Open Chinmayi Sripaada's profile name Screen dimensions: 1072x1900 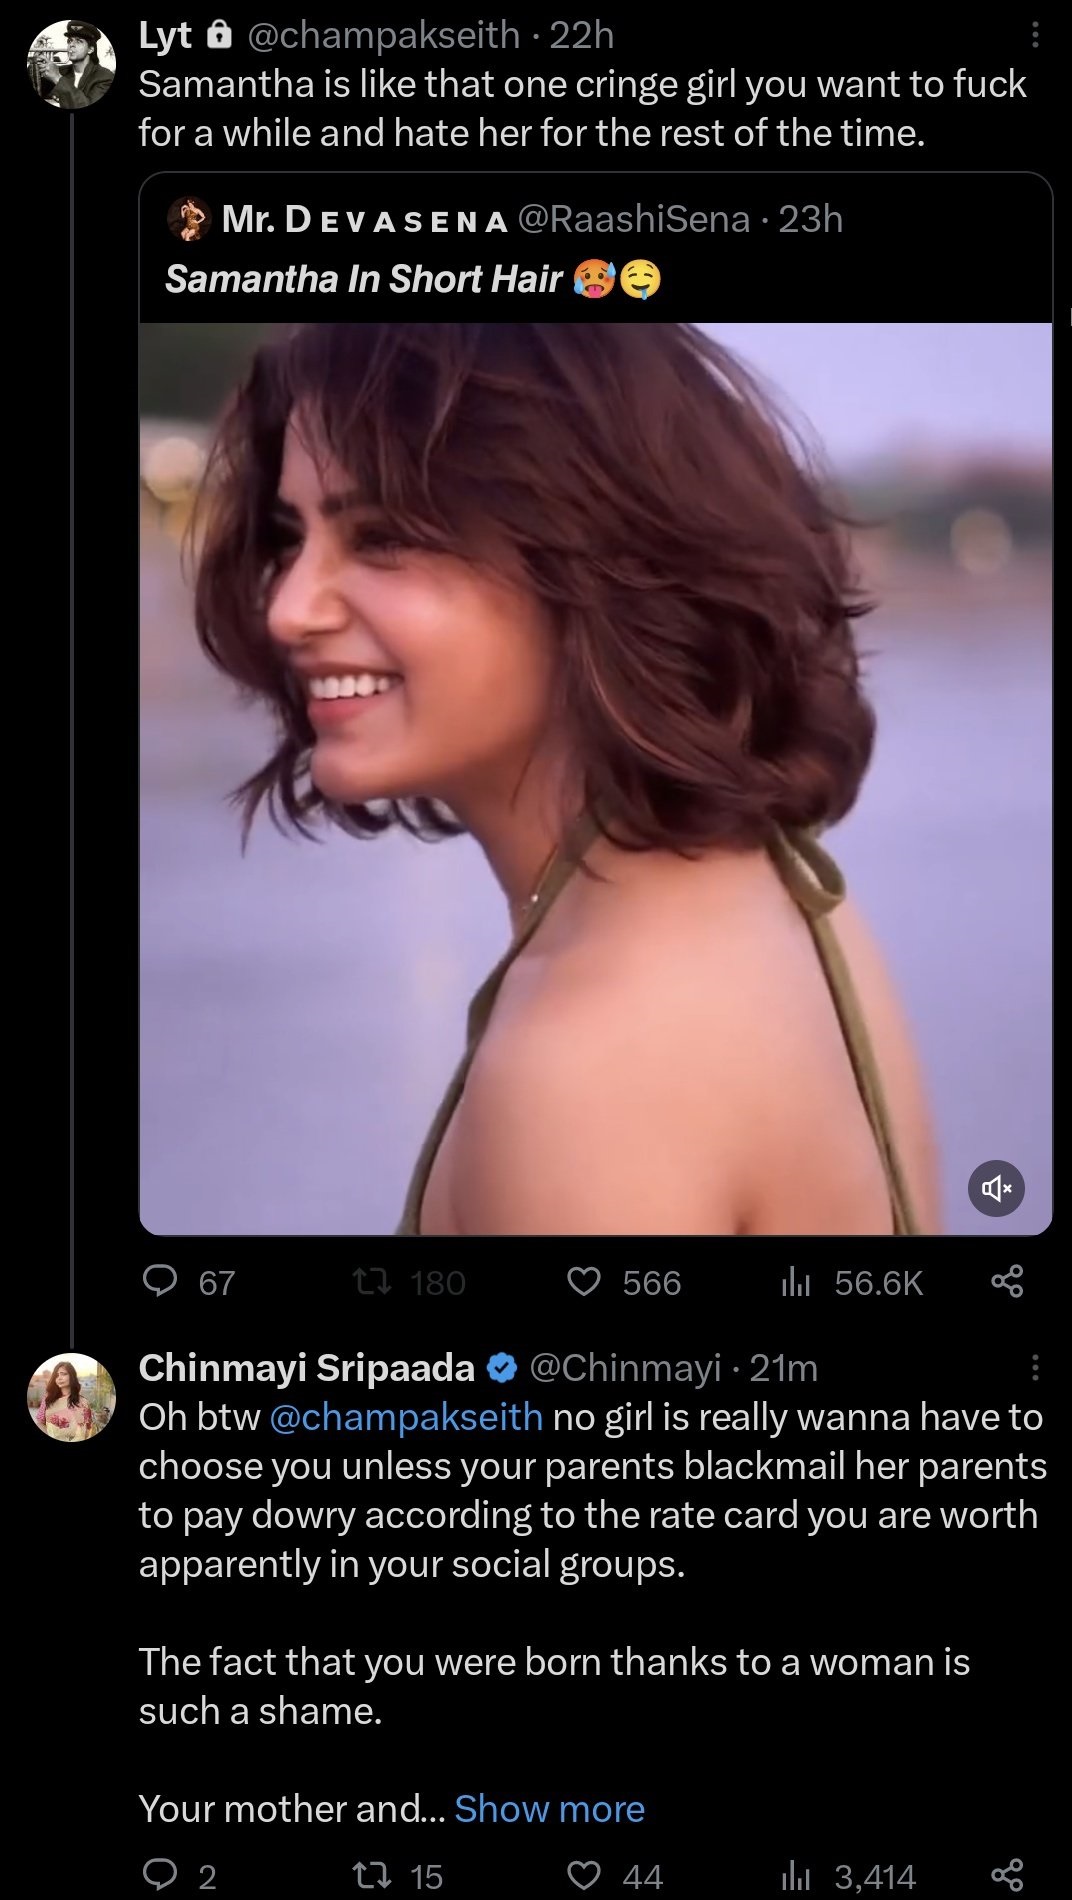(306, 1367)
